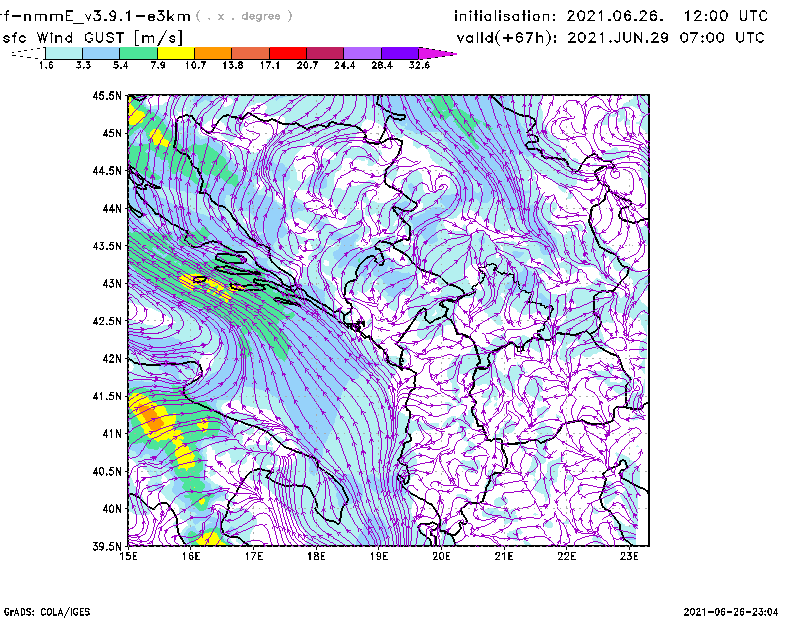Click the 'valid(+67h):' label
Screen dimensions: 800x618
[x=507, y=38]
